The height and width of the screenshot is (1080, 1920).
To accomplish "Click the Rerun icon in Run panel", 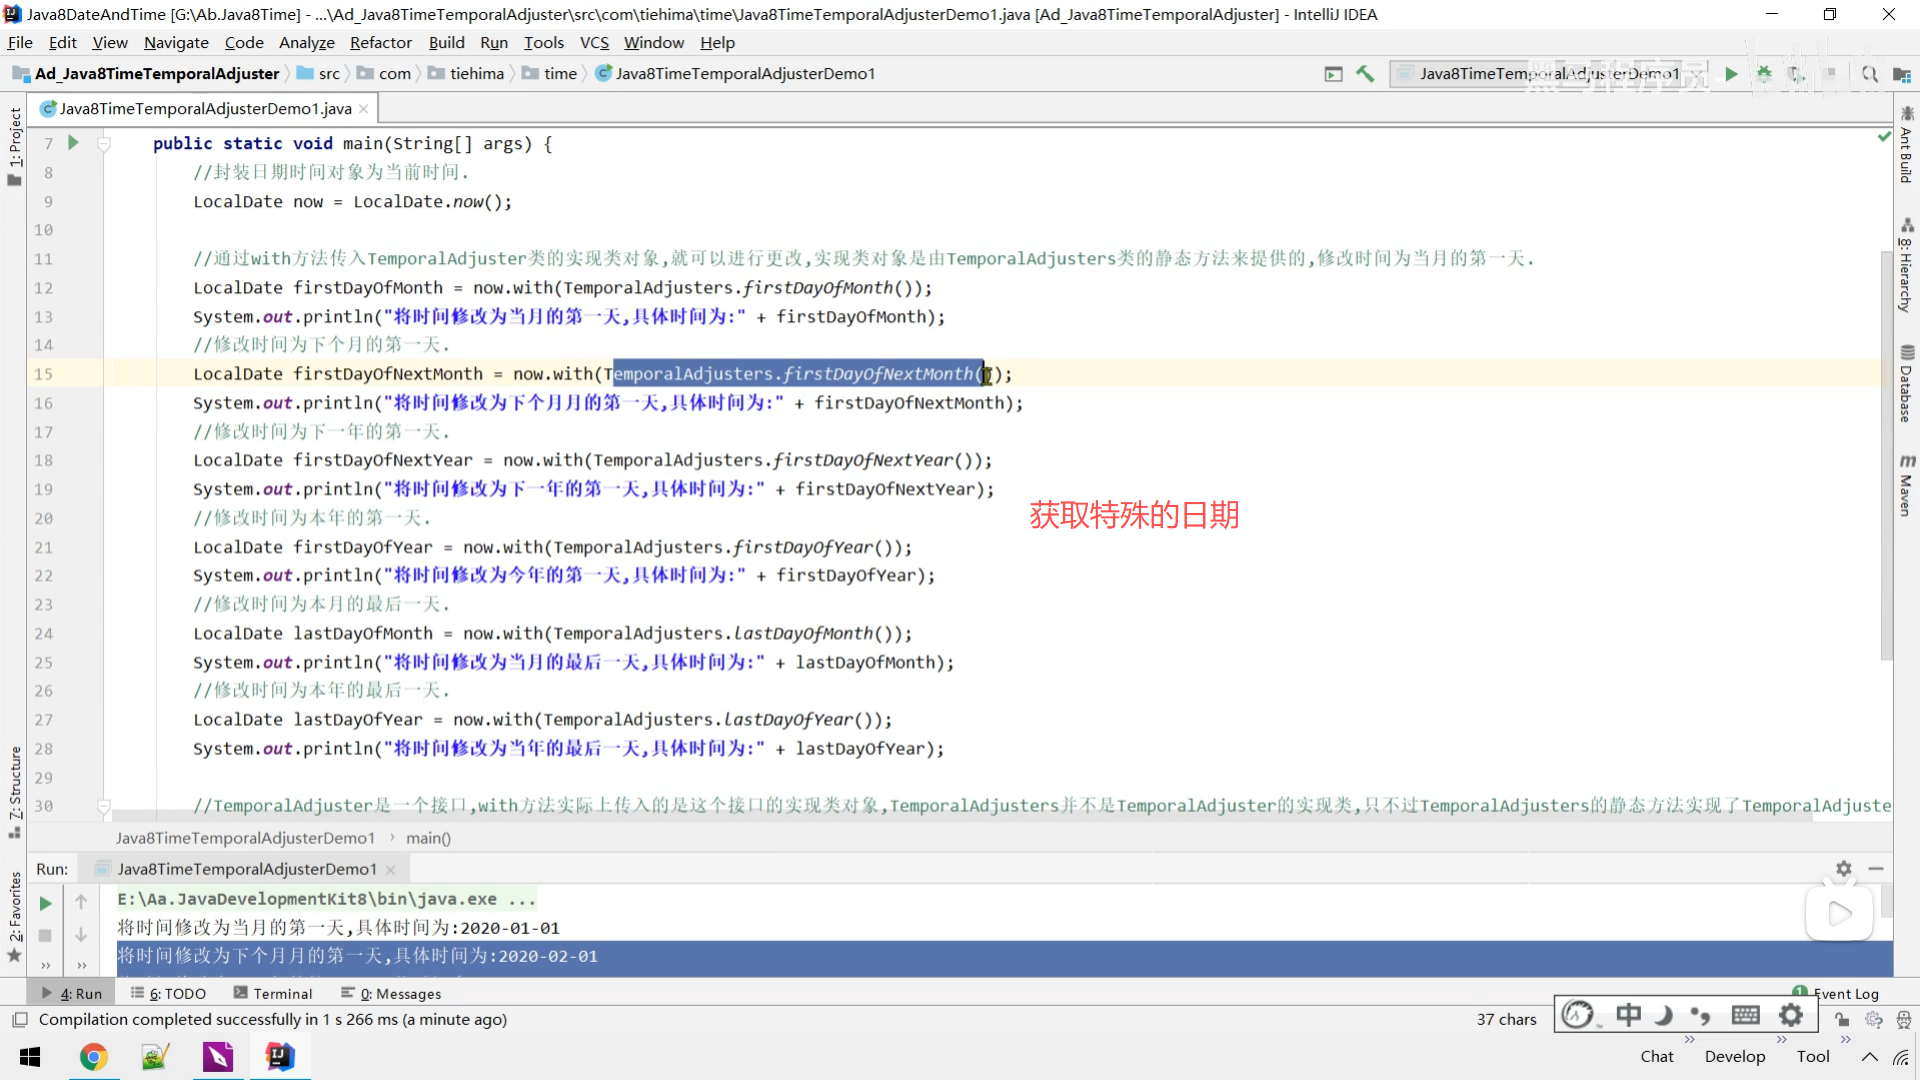I will tap(45, 903).
